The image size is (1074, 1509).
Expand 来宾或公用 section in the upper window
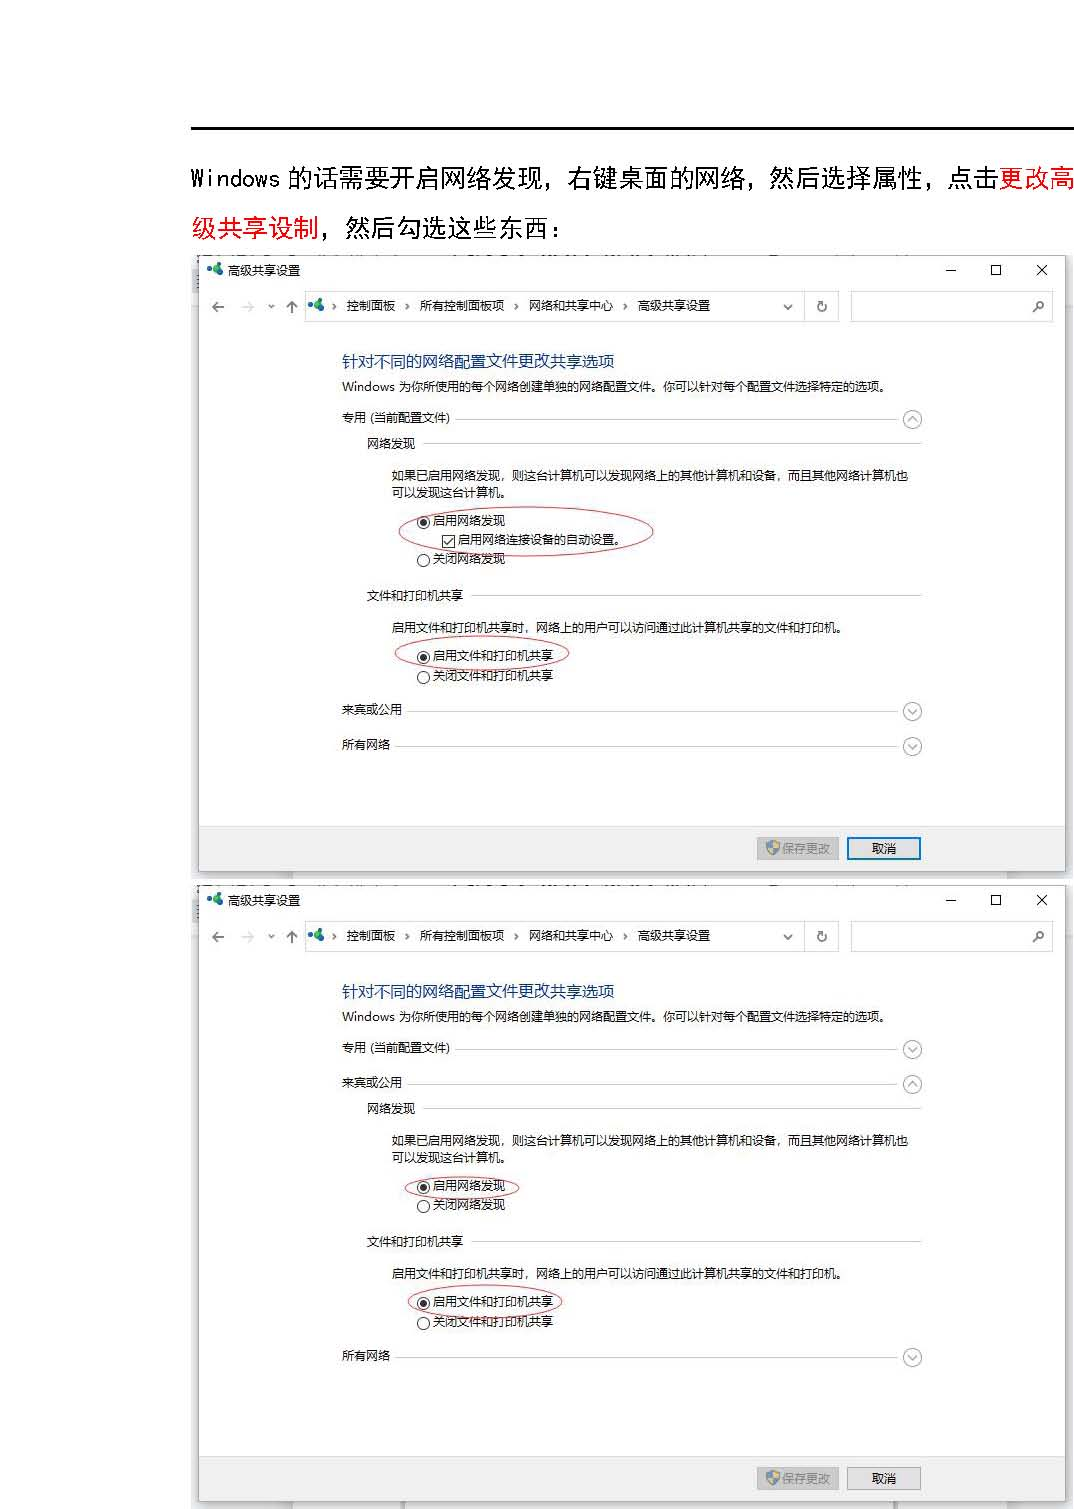tap(912, 711)
